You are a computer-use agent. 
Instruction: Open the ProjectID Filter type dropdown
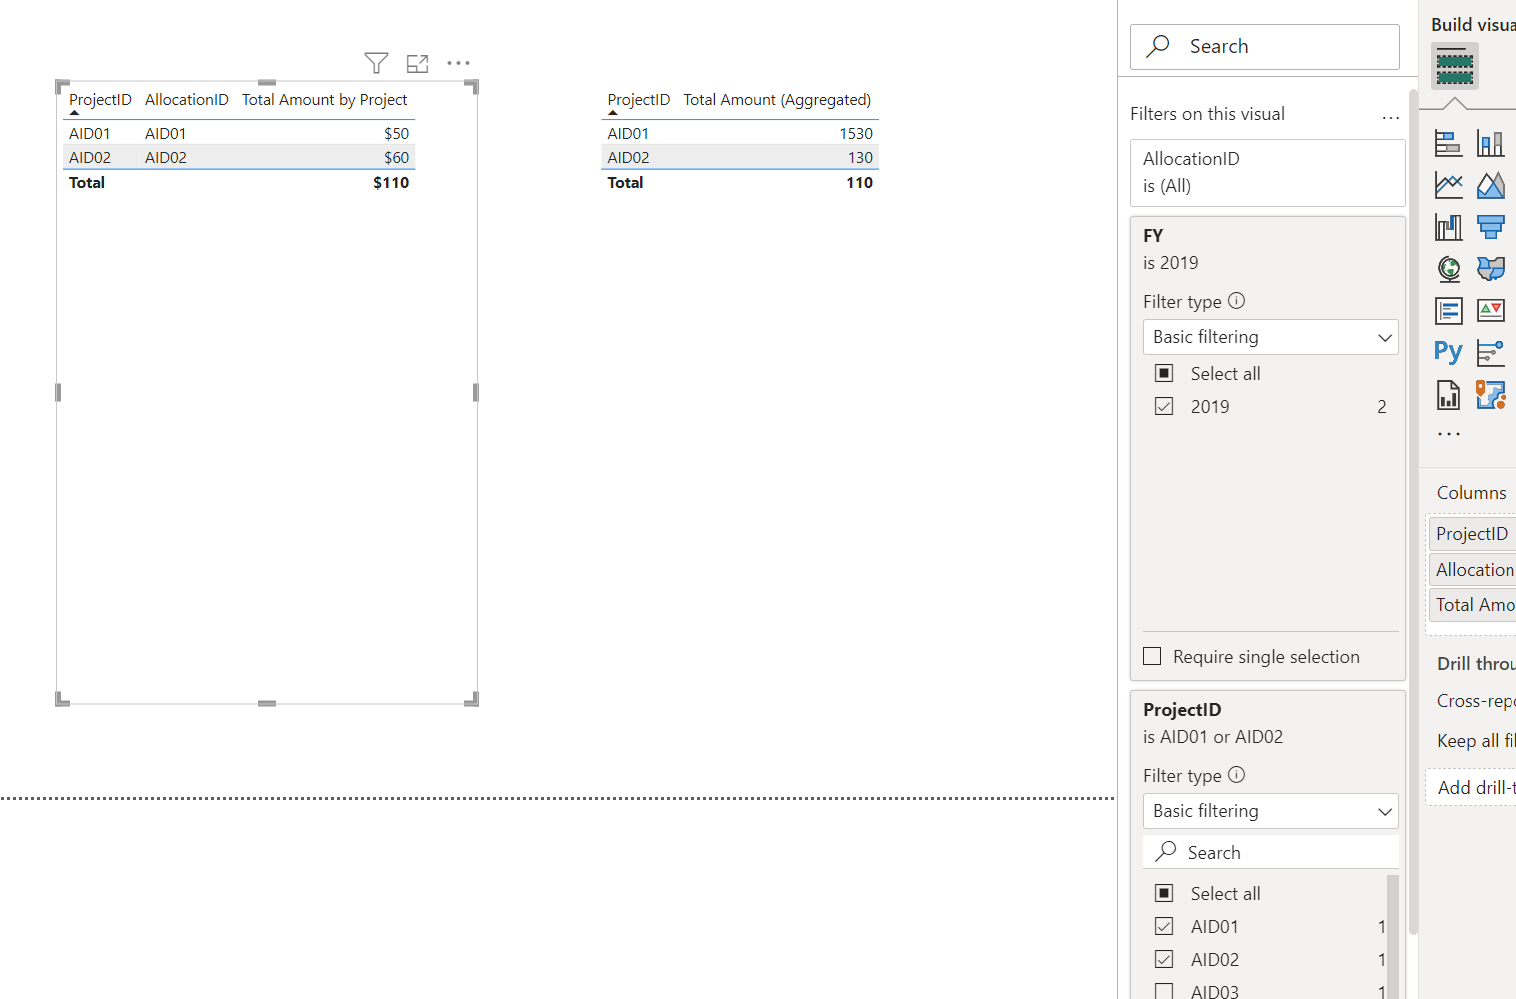[1270, 811]
